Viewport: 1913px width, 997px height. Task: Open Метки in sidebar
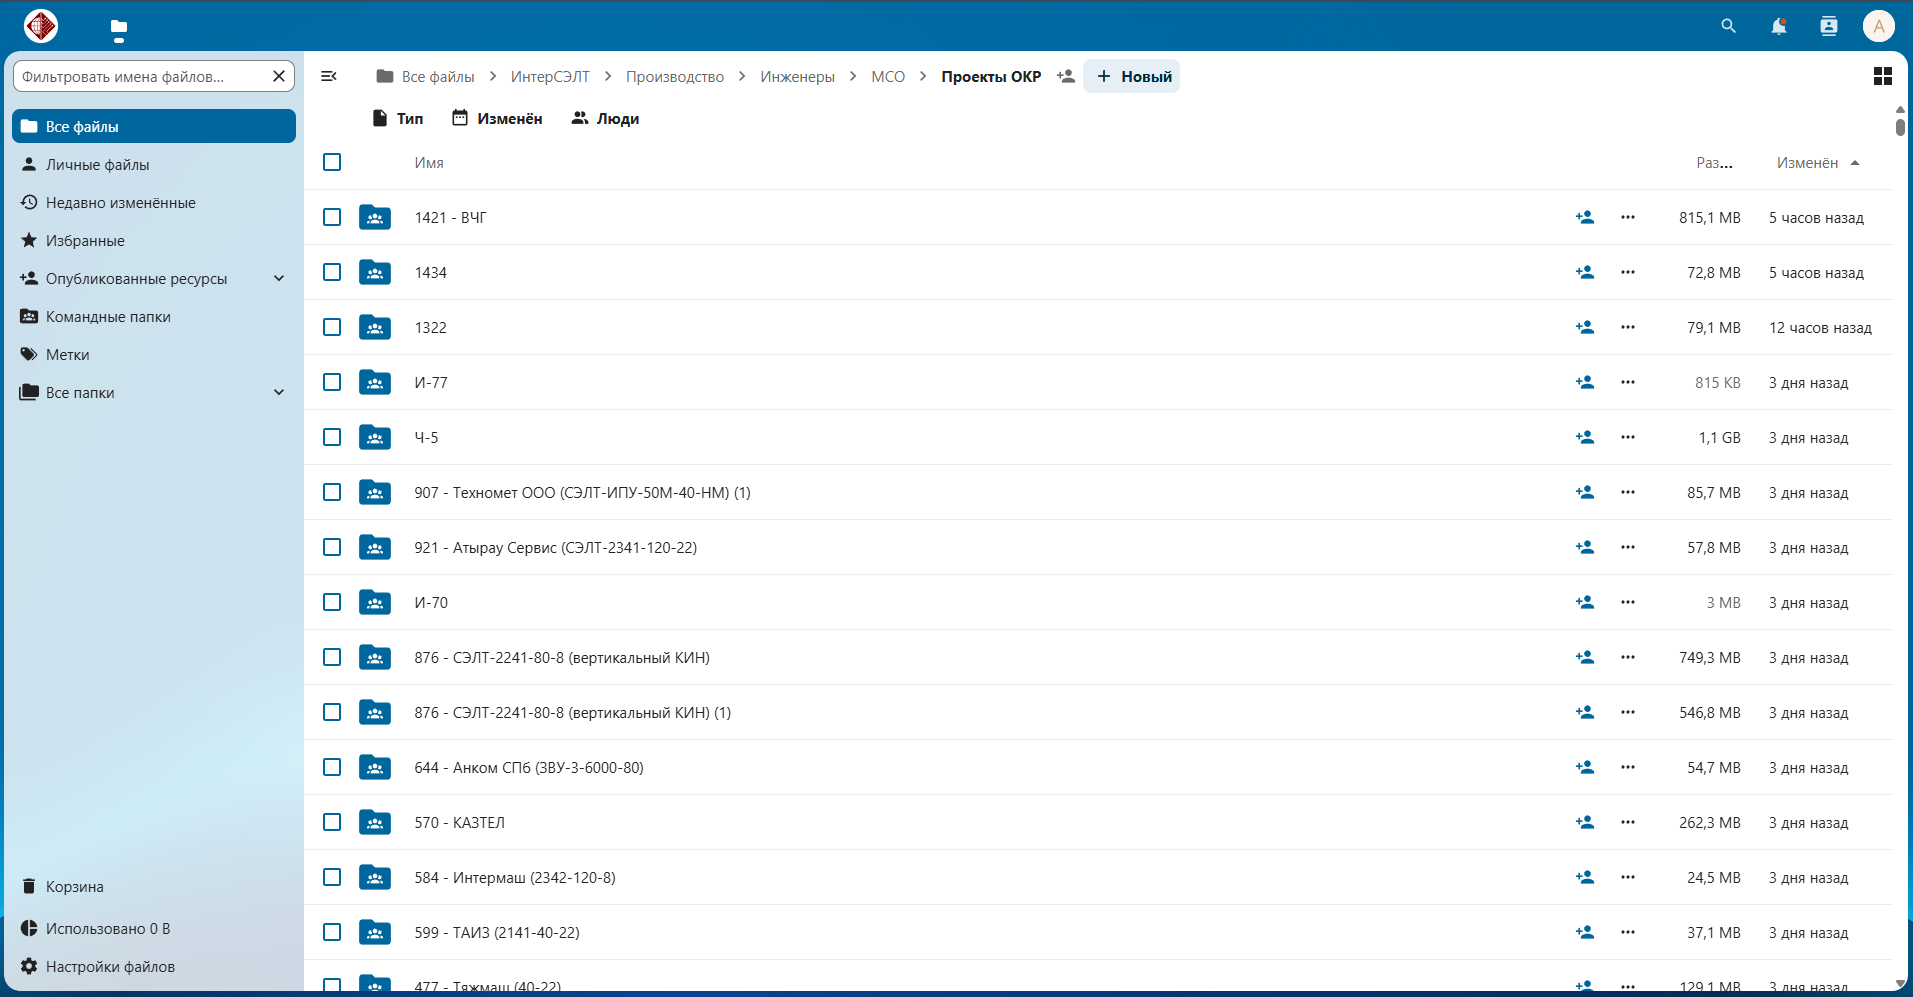point(154,354)
